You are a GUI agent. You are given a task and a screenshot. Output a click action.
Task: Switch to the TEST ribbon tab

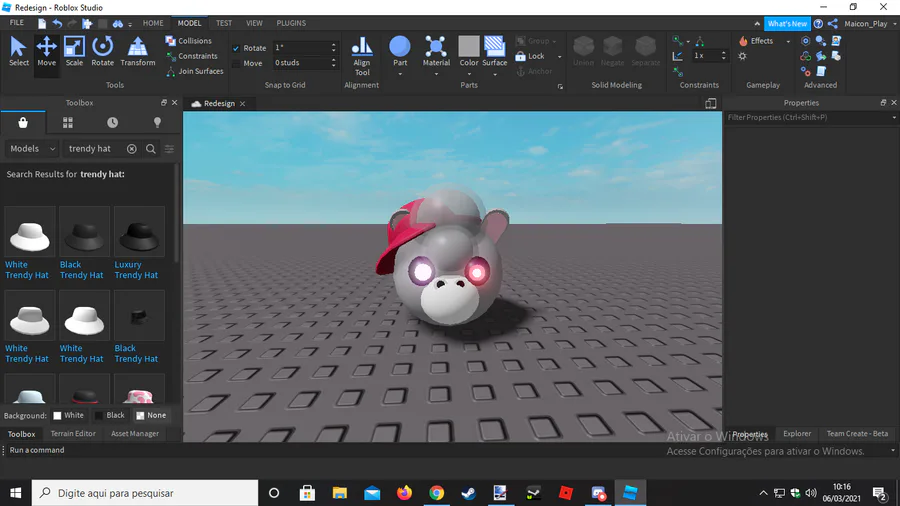[x=224, y=23]
